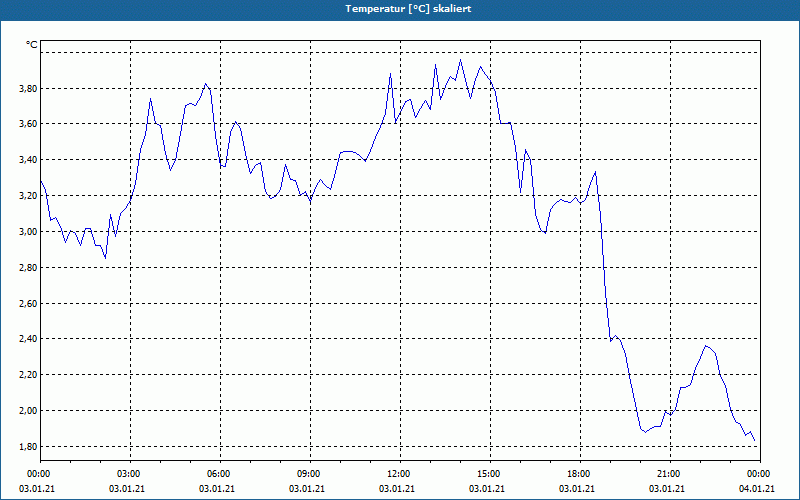Click the 03.01.21 date beneath 15:00
The height and width of the screenshot is (500, 800).
pos(487,489)
